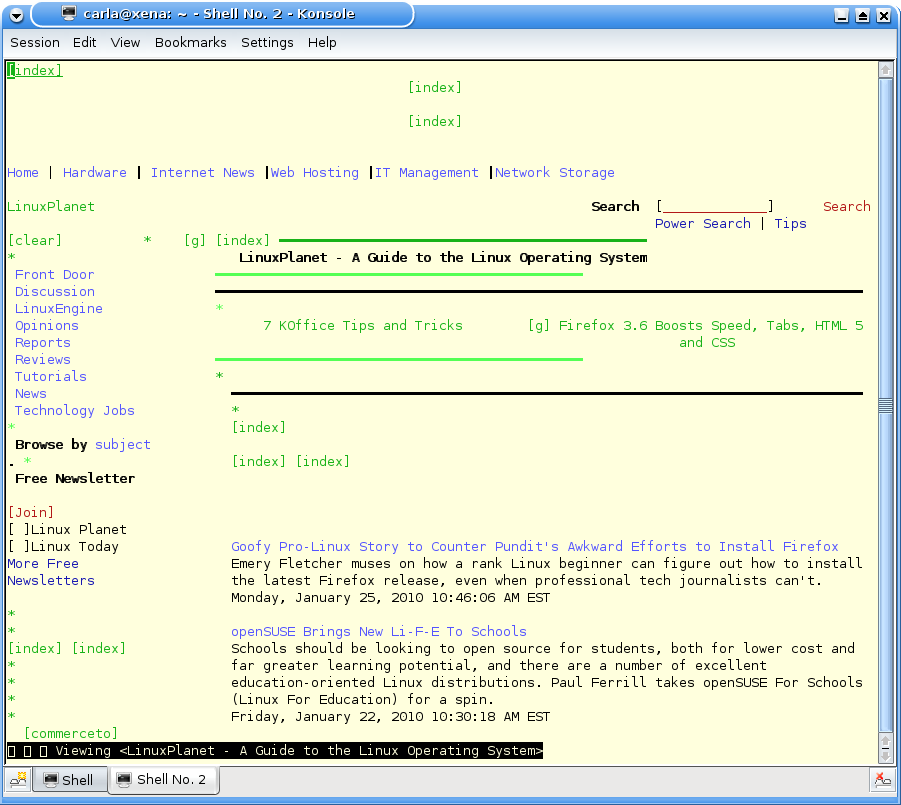Open the More Free Newsletters link
Viewport: 901px width, 805px height.
point(51,572)
